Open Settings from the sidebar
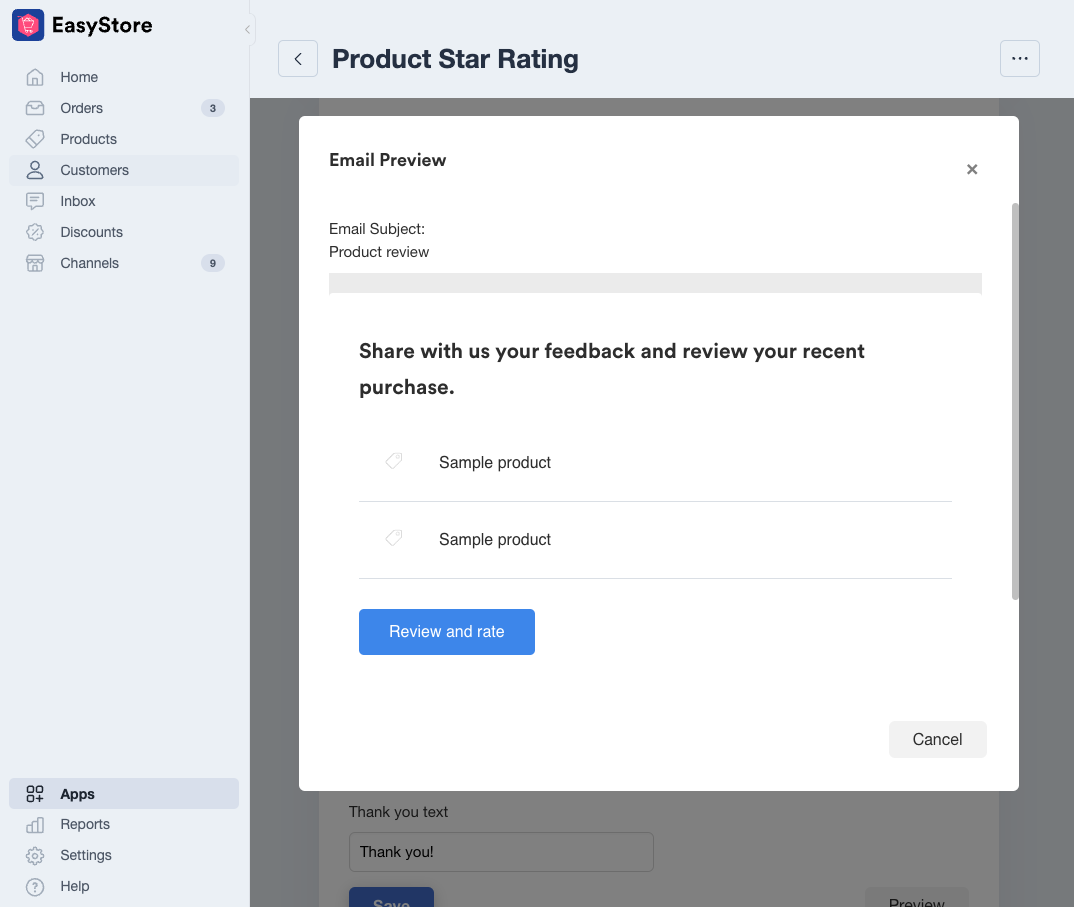This screenshot has width=1074, height=907. coord(124,856)
